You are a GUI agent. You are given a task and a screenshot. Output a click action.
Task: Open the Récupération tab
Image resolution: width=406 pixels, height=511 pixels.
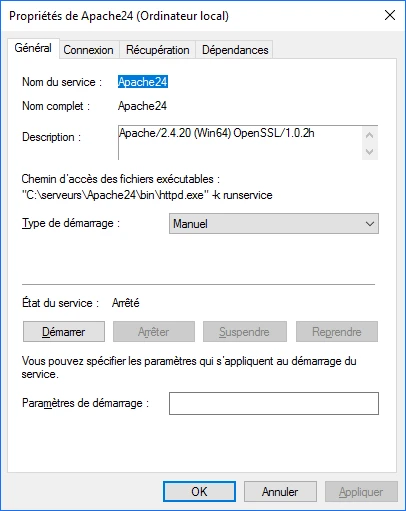pos(158,50)
